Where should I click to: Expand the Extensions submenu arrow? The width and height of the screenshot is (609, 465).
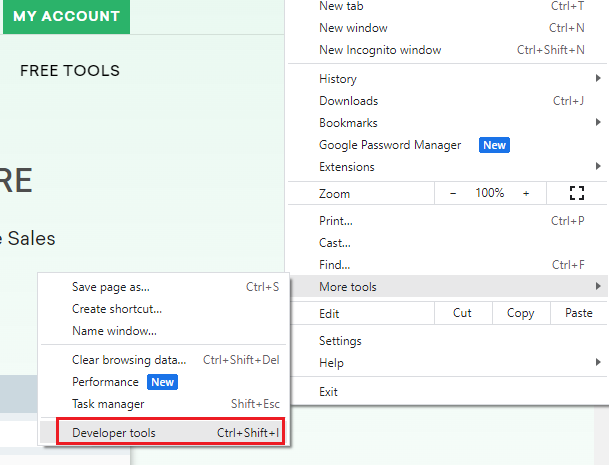click(x=598, y=166)
